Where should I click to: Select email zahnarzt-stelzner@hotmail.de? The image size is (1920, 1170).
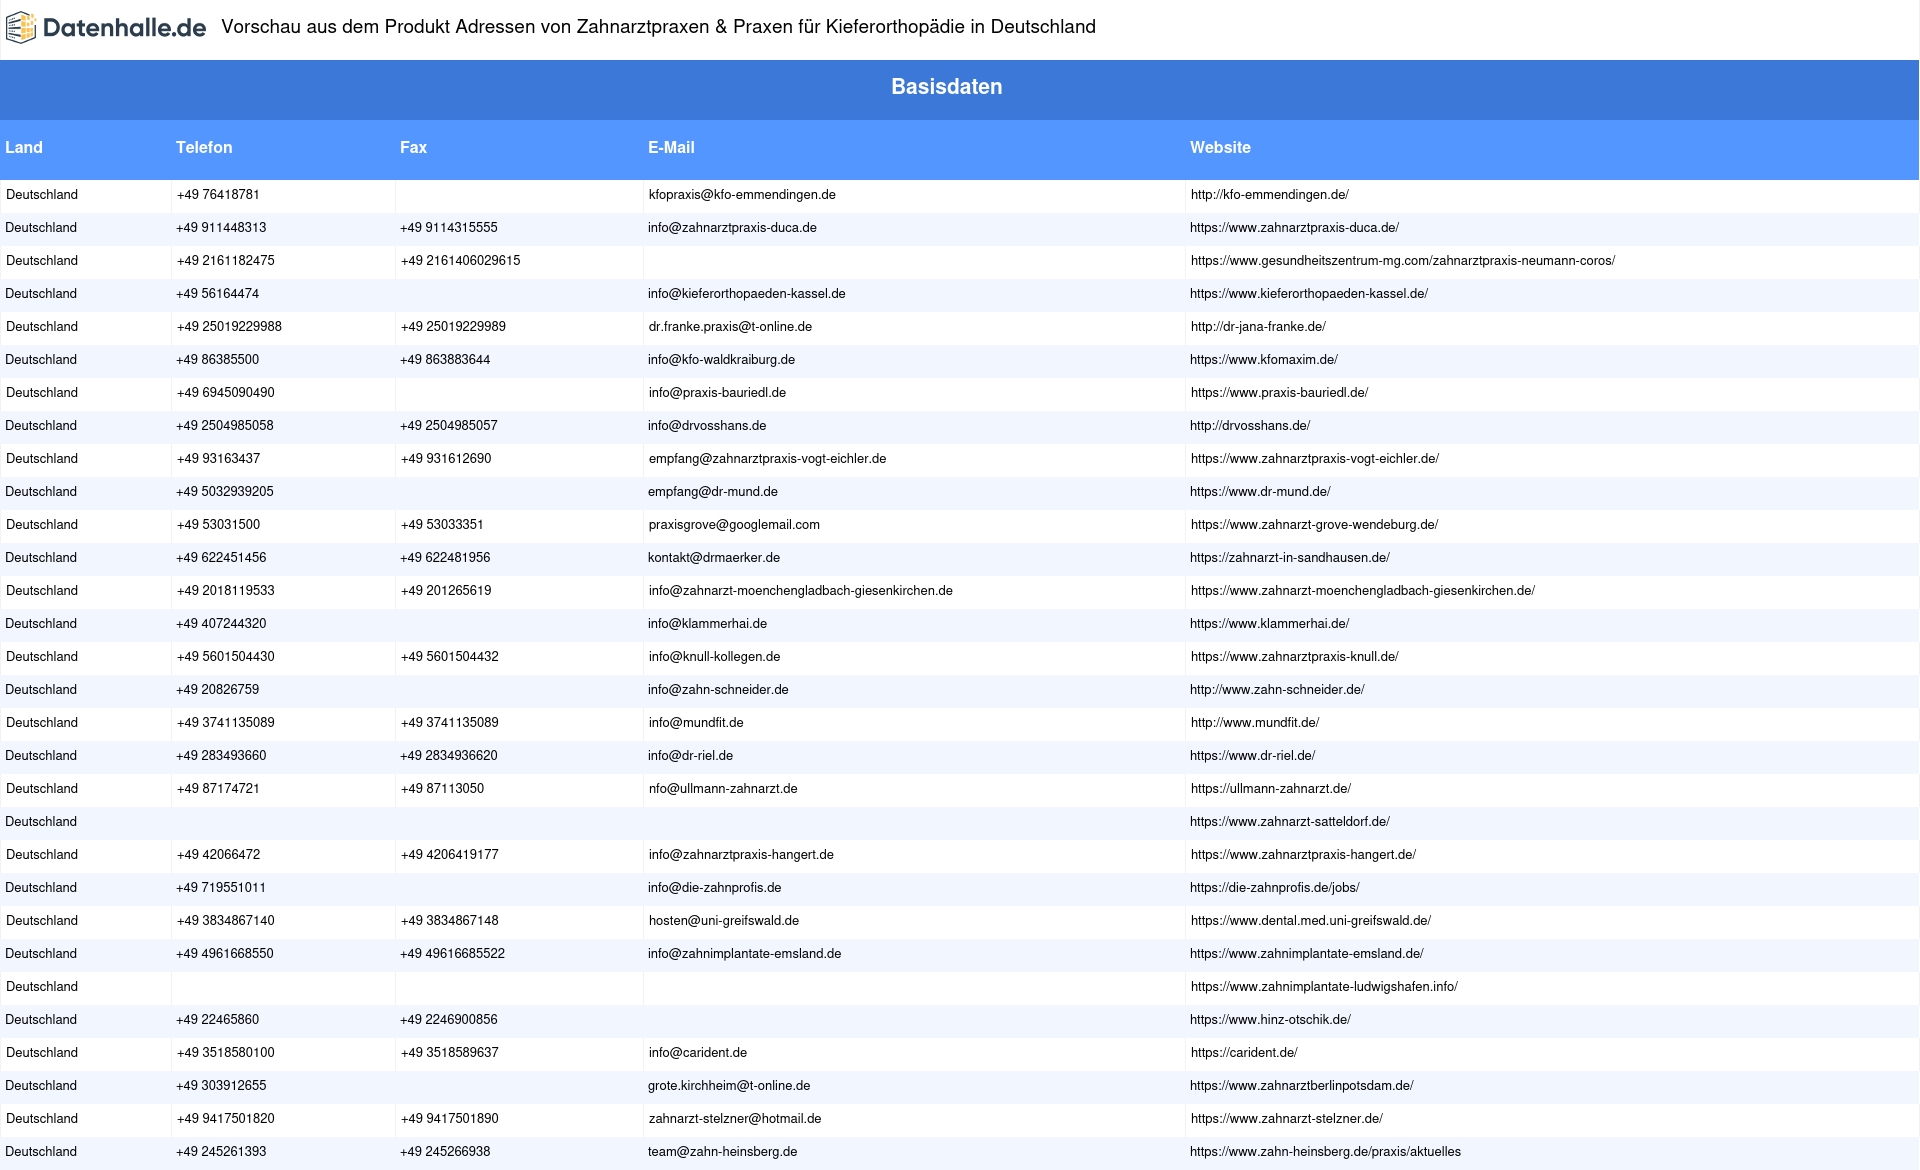click(x=735, y=1119)
